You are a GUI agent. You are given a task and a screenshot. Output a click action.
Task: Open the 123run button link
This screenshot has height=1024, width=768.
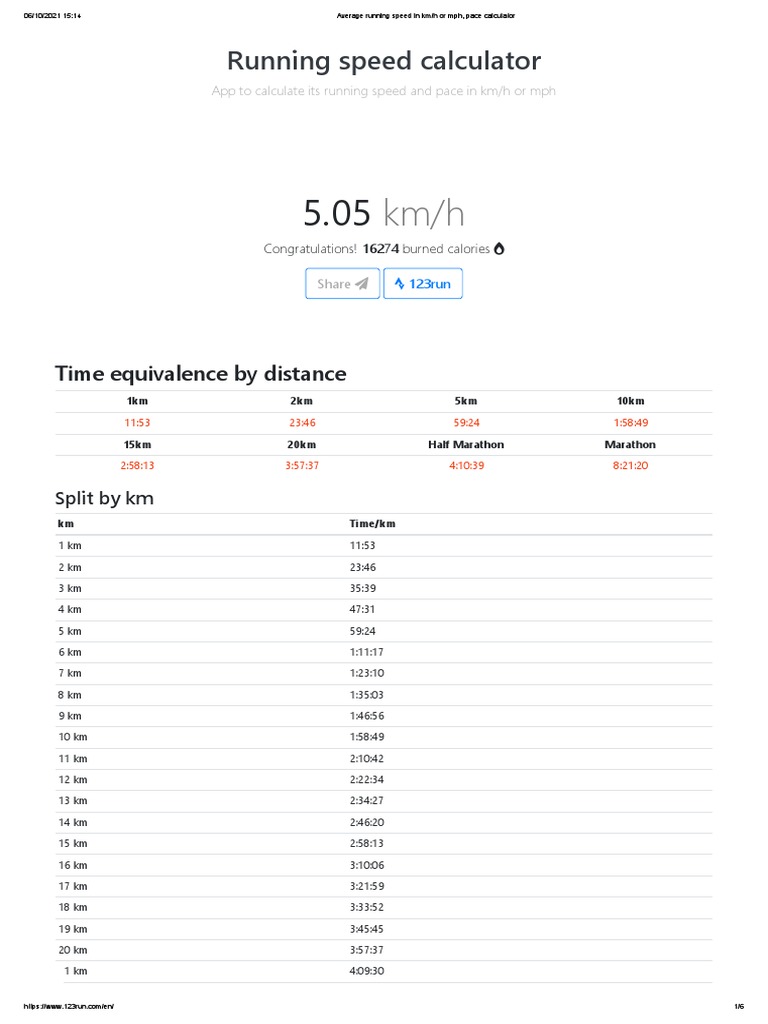[423, 284]
